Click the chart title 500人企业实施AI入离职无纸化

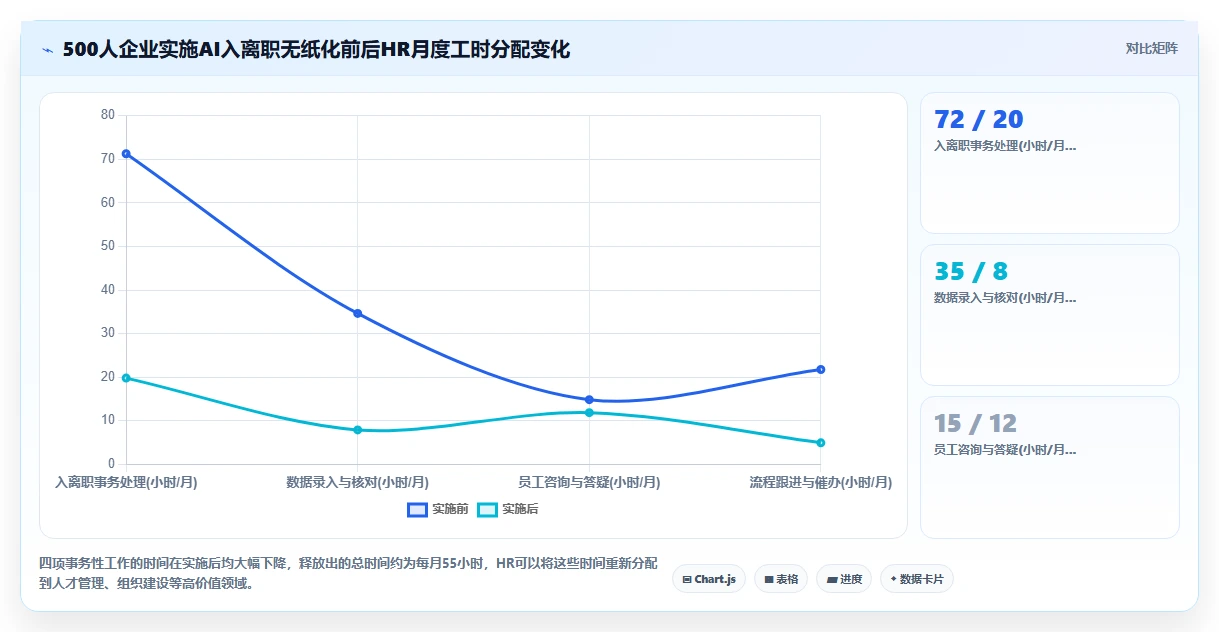(x=316, y=50)
